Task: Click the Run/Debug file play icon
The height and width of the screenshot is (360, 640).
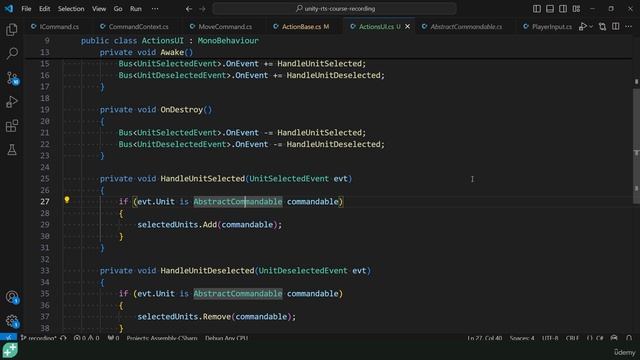Action: [x=582, y=27]
